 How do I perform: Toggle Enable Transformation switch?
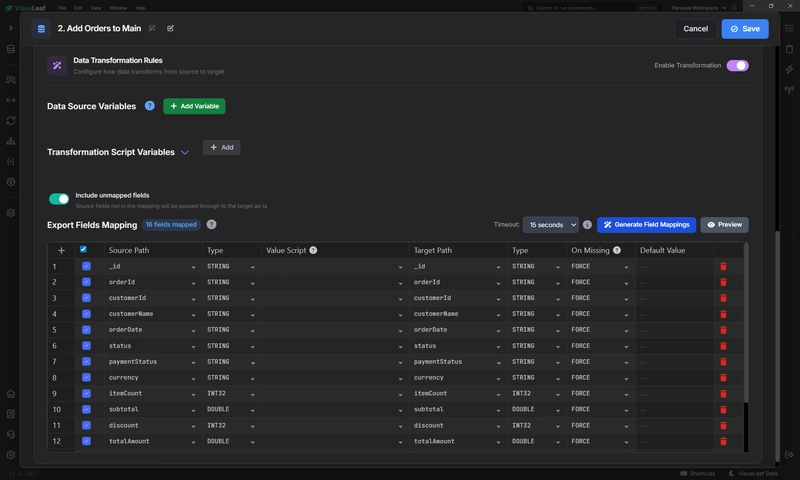pos(737,65)
